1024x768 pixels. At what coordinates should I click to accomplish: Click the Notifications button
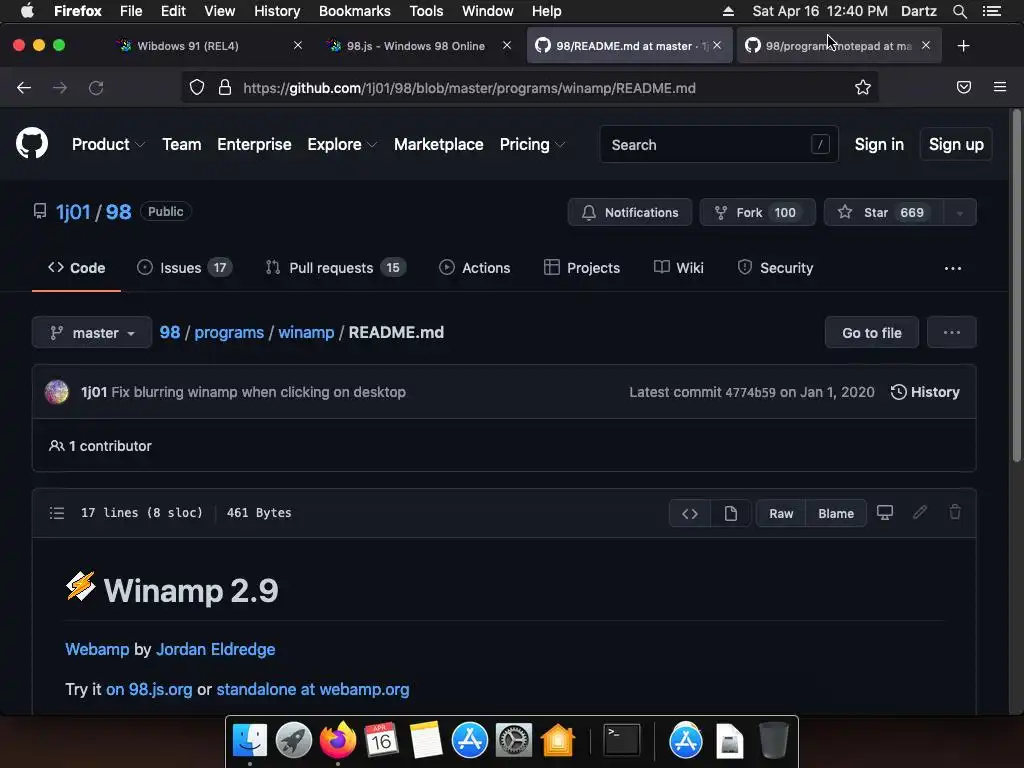point(630,213)
